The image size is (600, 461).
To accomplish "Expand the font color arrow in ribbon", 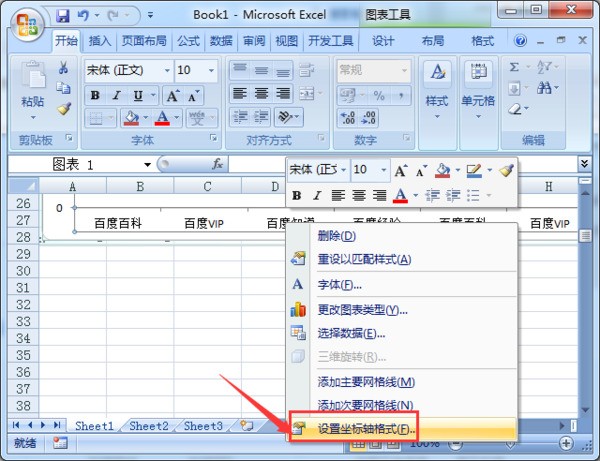I will click(176, 118).
